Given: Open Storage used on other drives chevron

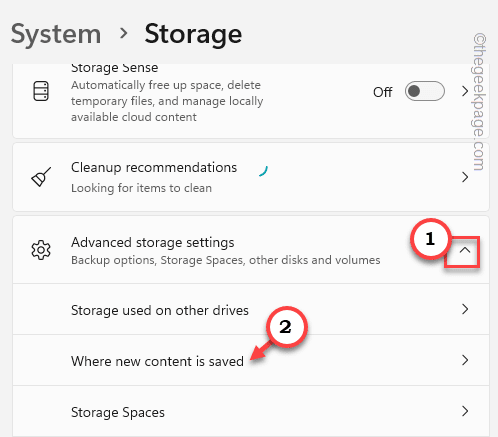Looking at the screenshot, I should click(x=465, y=309).
